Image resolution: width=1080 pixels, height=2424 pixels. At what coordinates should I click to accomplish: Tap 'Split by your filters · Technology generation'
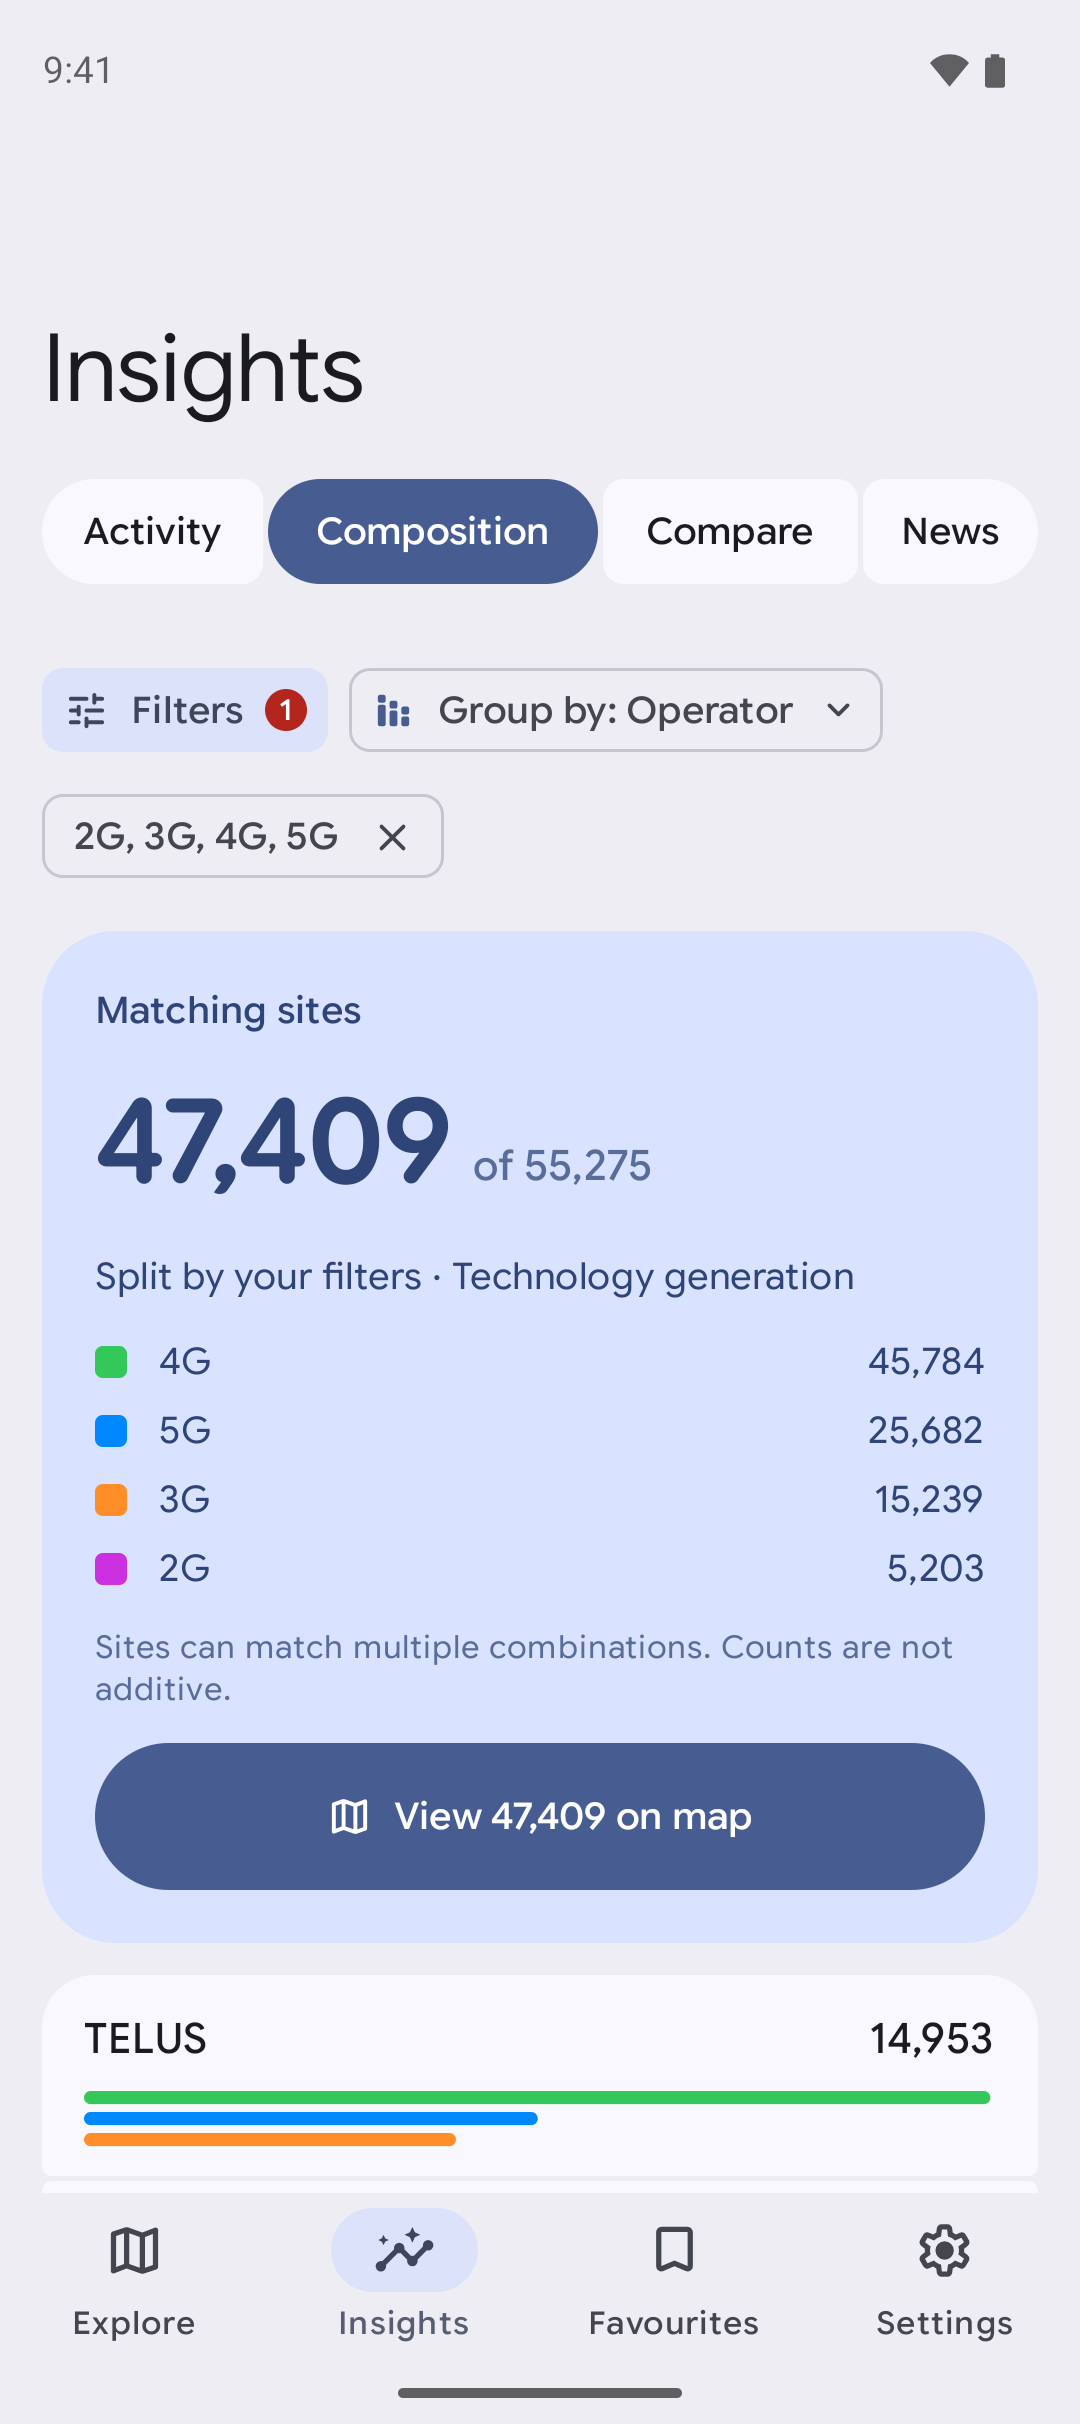coord(475,1277)
